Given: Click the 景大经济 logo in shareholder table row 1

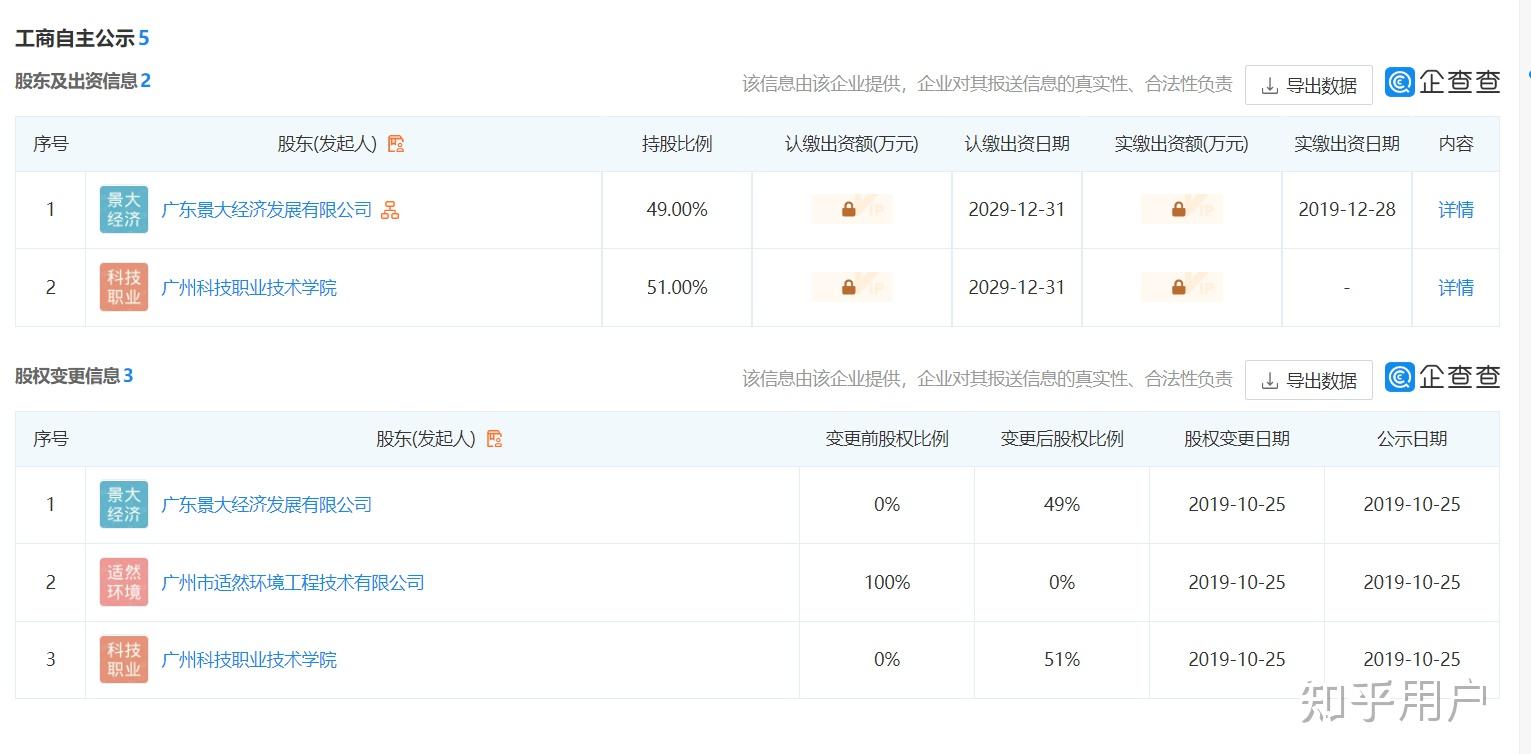Looking at the screenshot, I should (x=124, y=210).
